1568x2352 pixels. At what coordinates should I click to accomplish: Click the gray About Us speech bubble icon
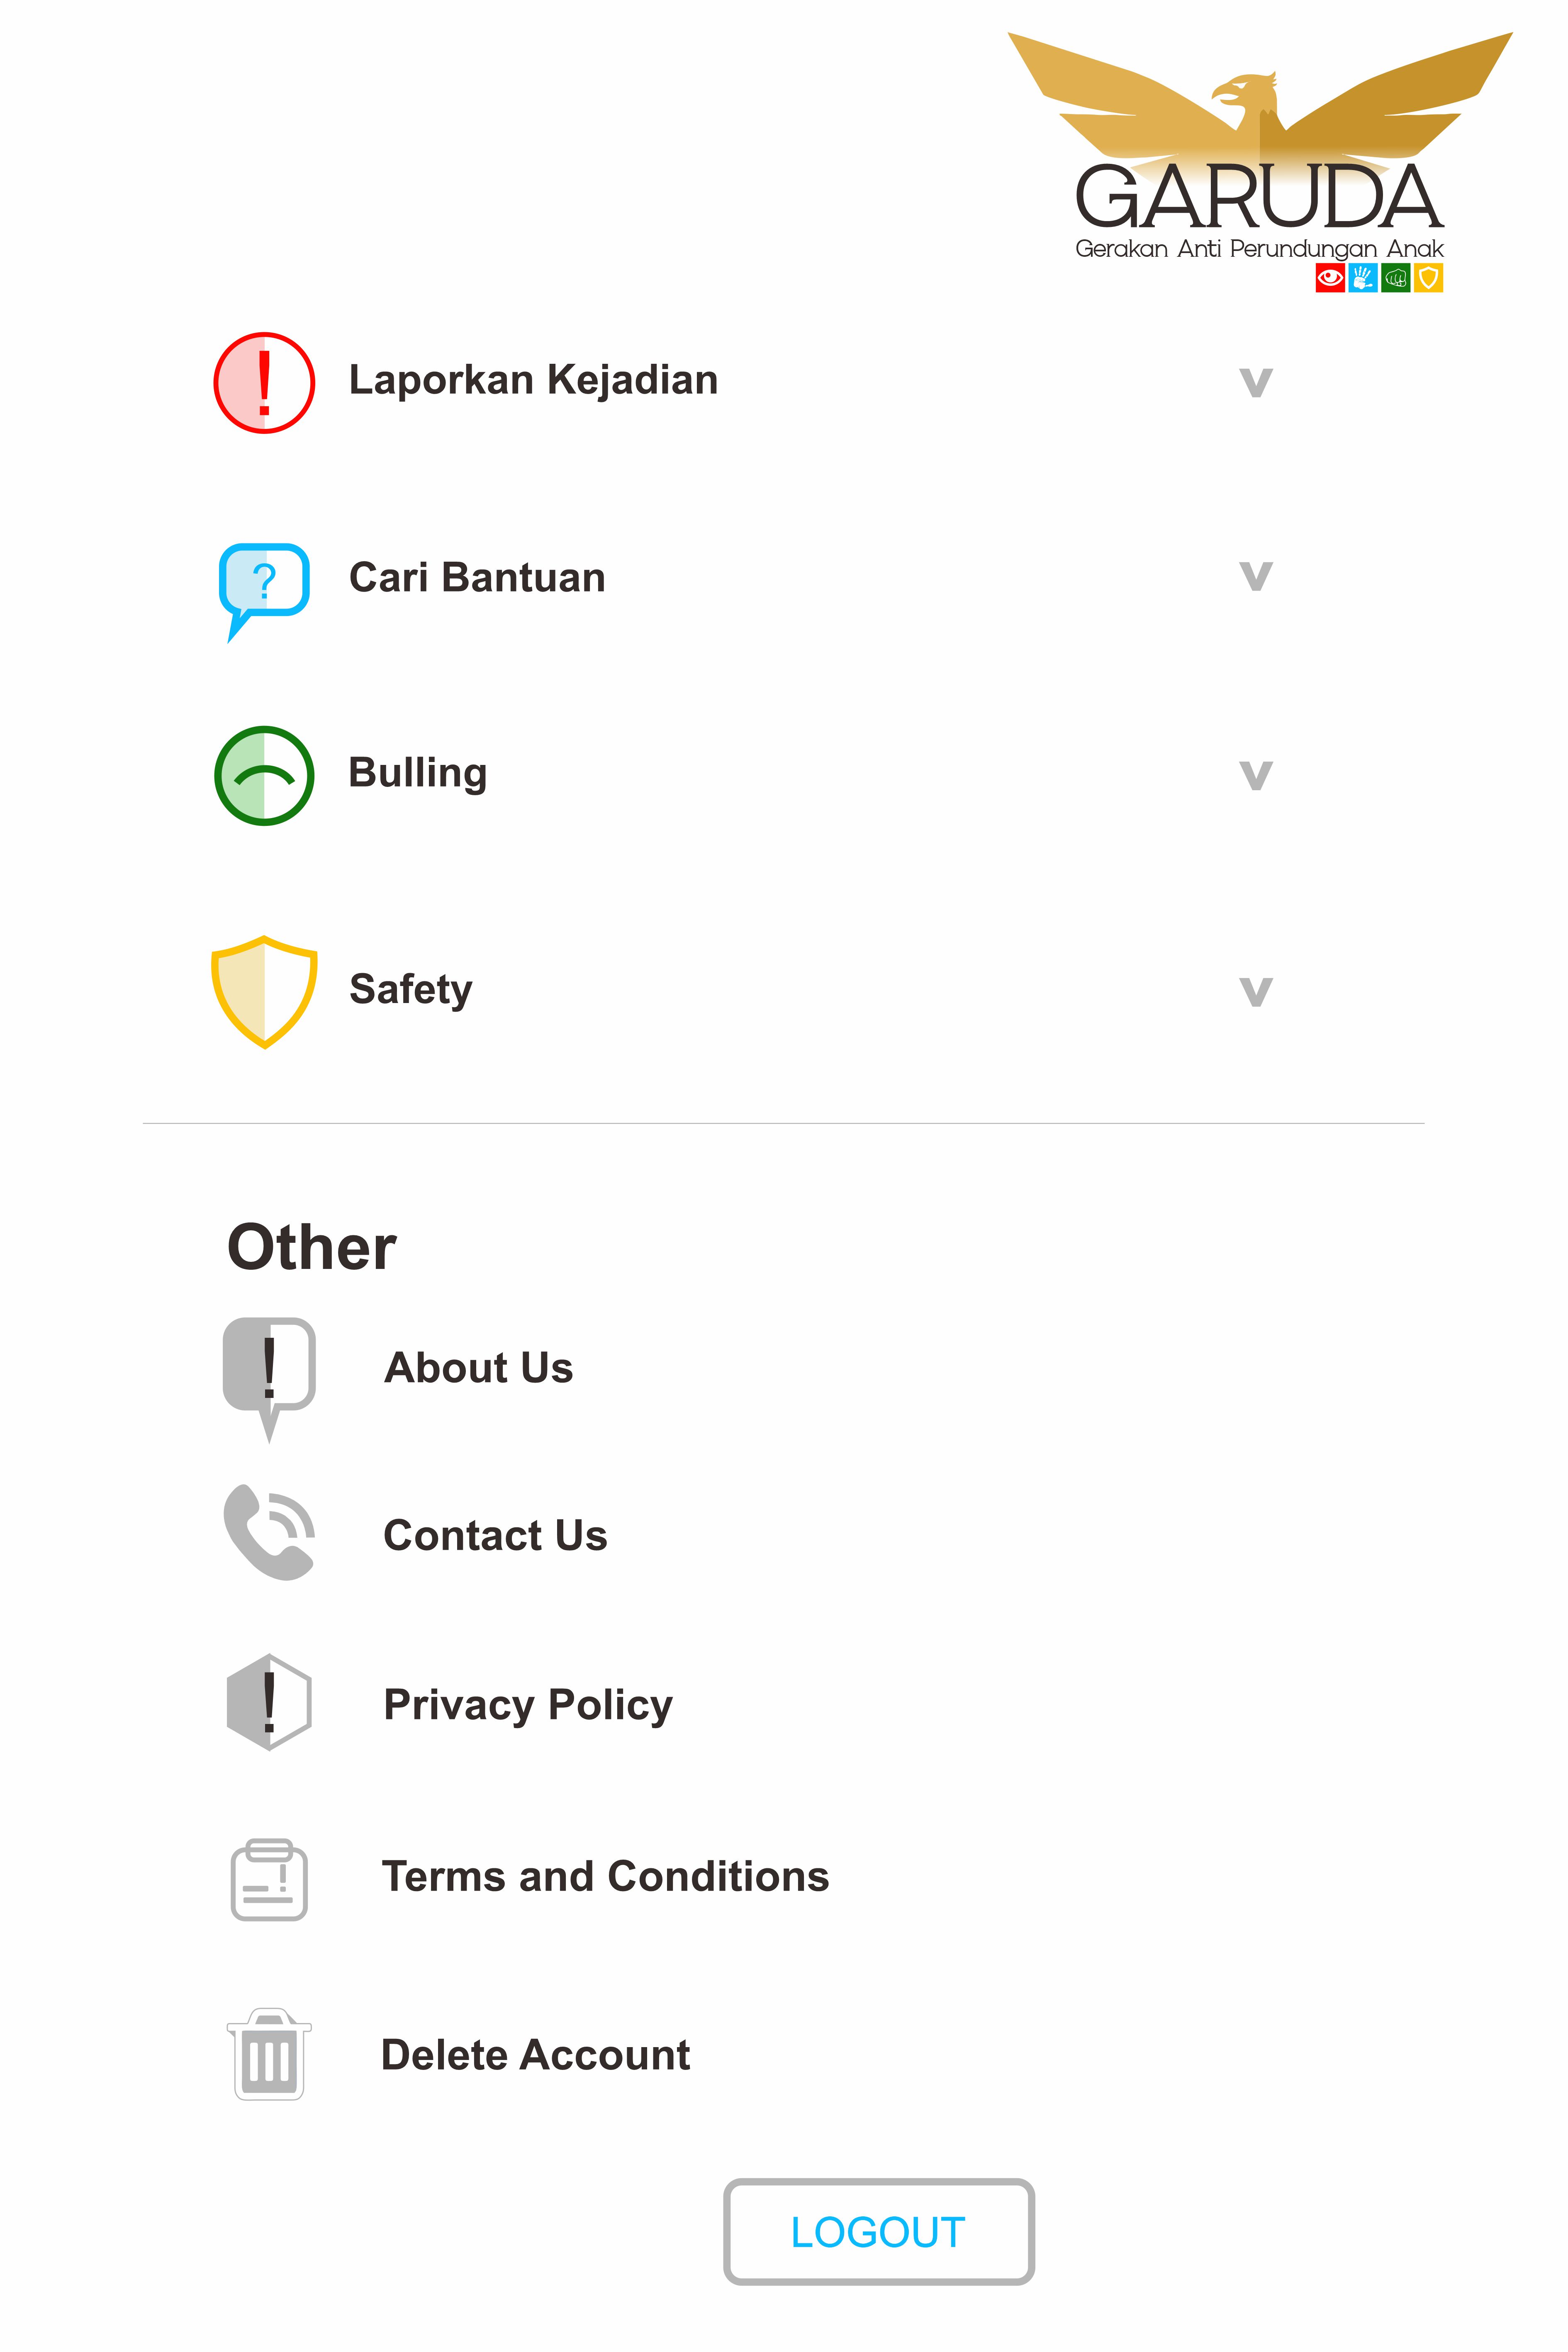click(x=269, y=1379)
